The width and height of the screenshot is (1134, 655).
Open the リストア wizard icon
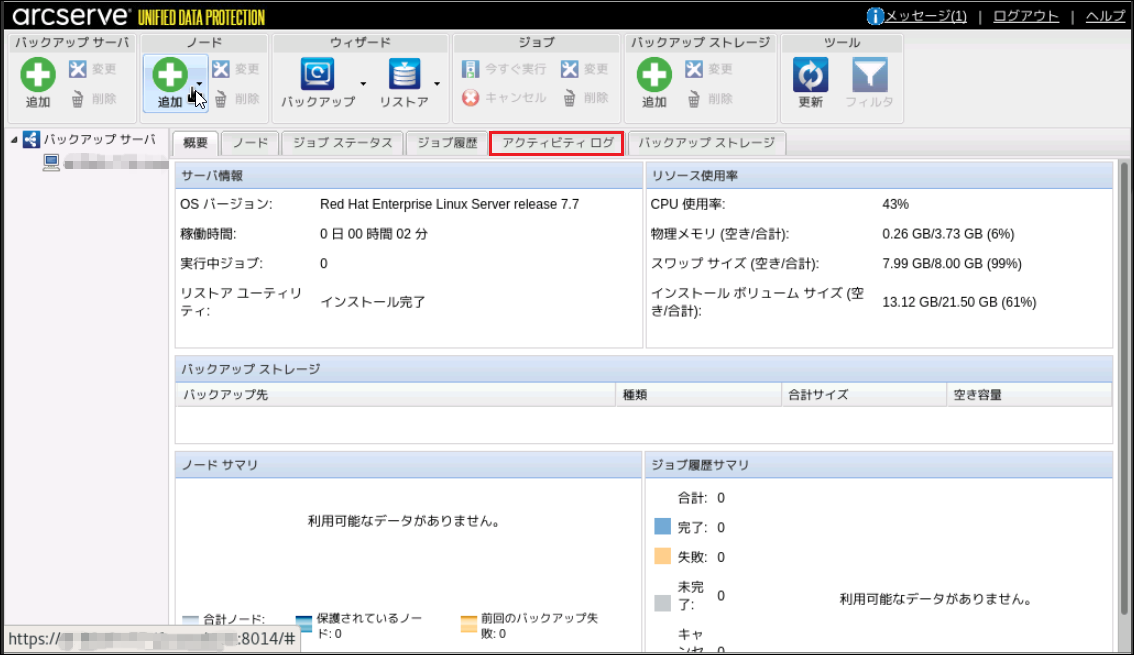point(404,75)
